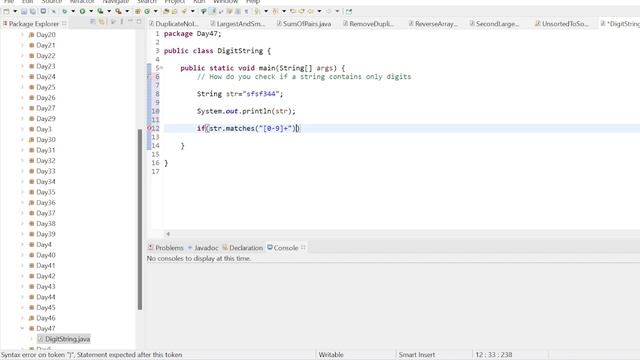Click the 'Smart Insert' status bar entry

point(417,355)
